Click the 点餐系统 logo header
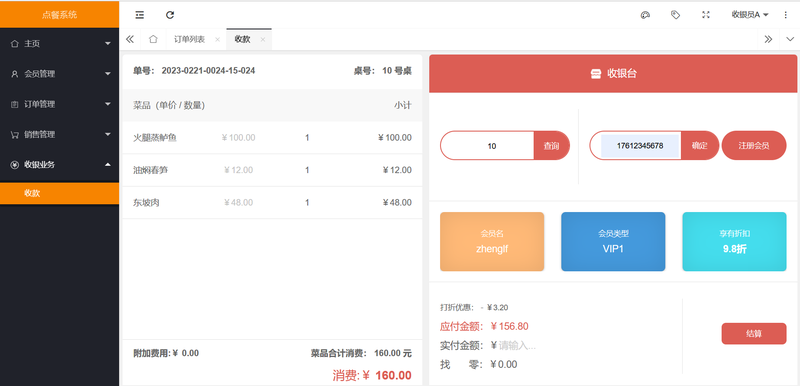 click(60, 15)
